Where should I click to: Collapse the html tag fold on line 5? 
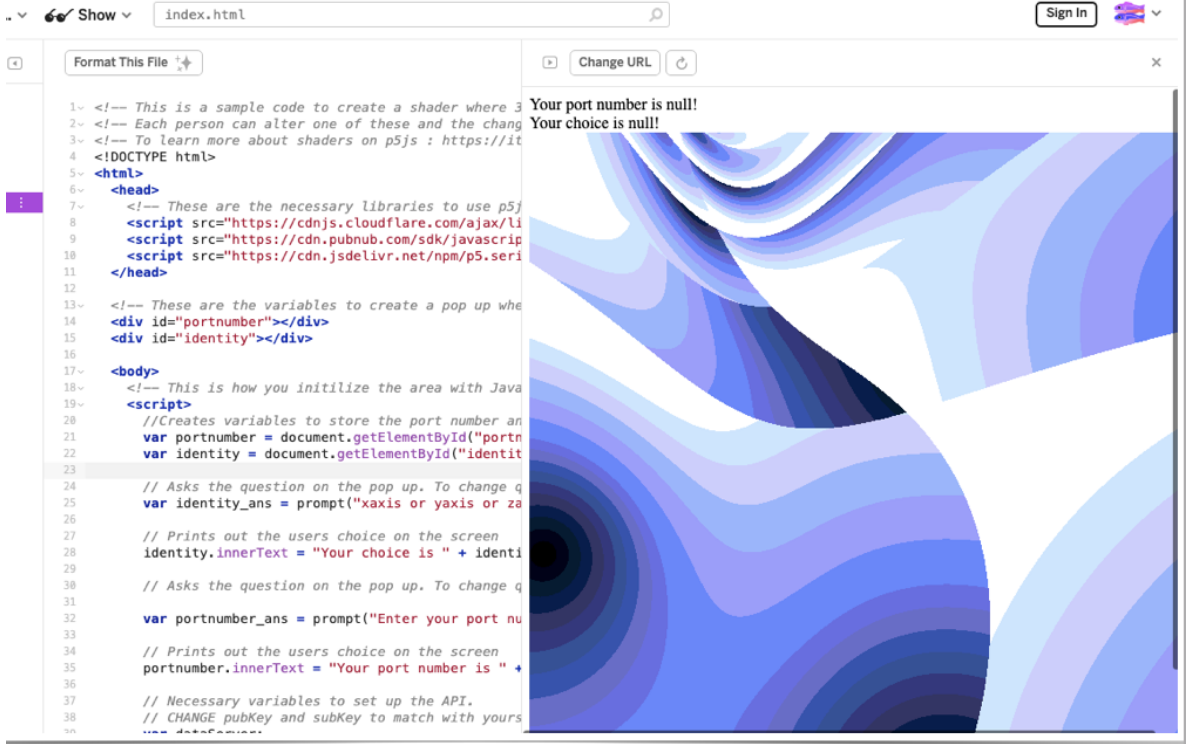81,173
